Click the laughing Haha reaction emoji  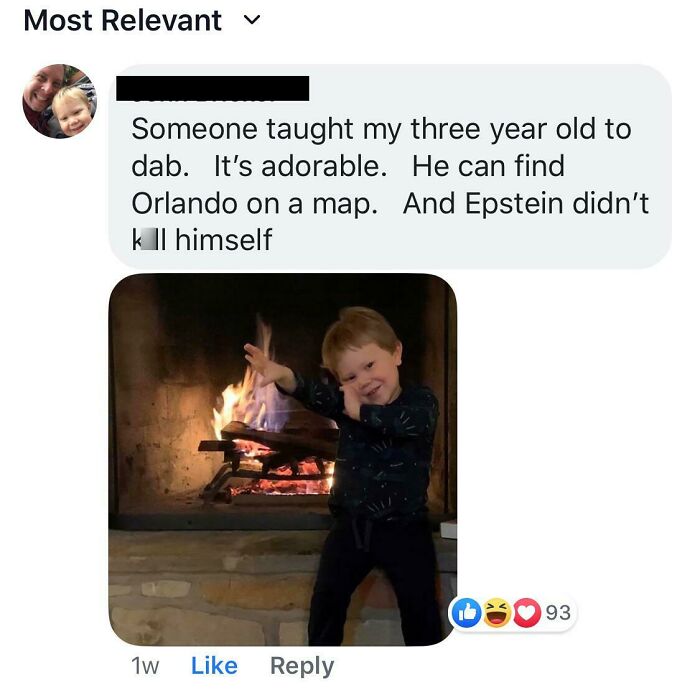pos(497,612)
